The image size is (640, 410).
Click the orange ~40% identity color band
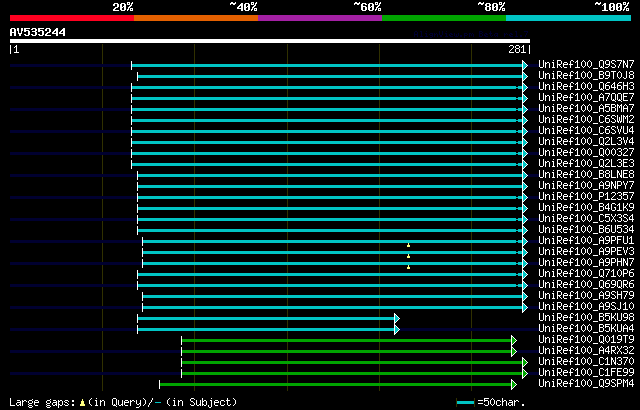[x=196, y=18]
